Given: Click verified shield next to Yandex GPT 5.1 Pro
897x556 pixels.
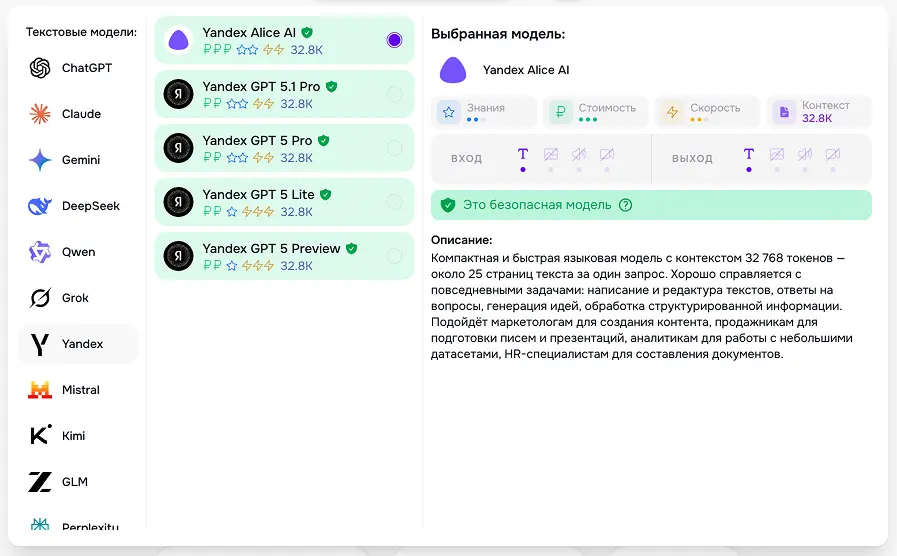Looking at the screenshot, I should coord(331,86).
